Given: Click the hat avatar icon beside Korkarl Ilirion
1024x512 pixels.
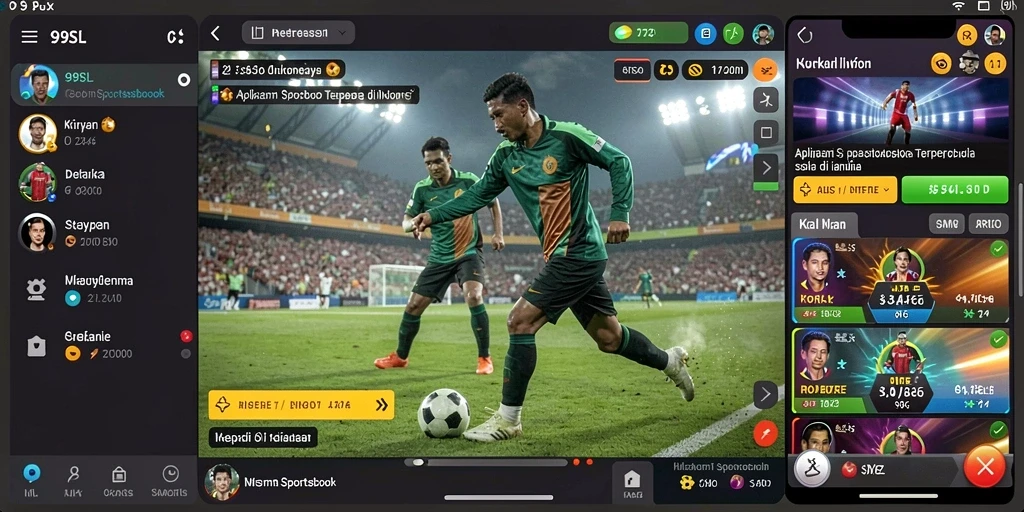Looking at the screenshot, I should 968,63.
